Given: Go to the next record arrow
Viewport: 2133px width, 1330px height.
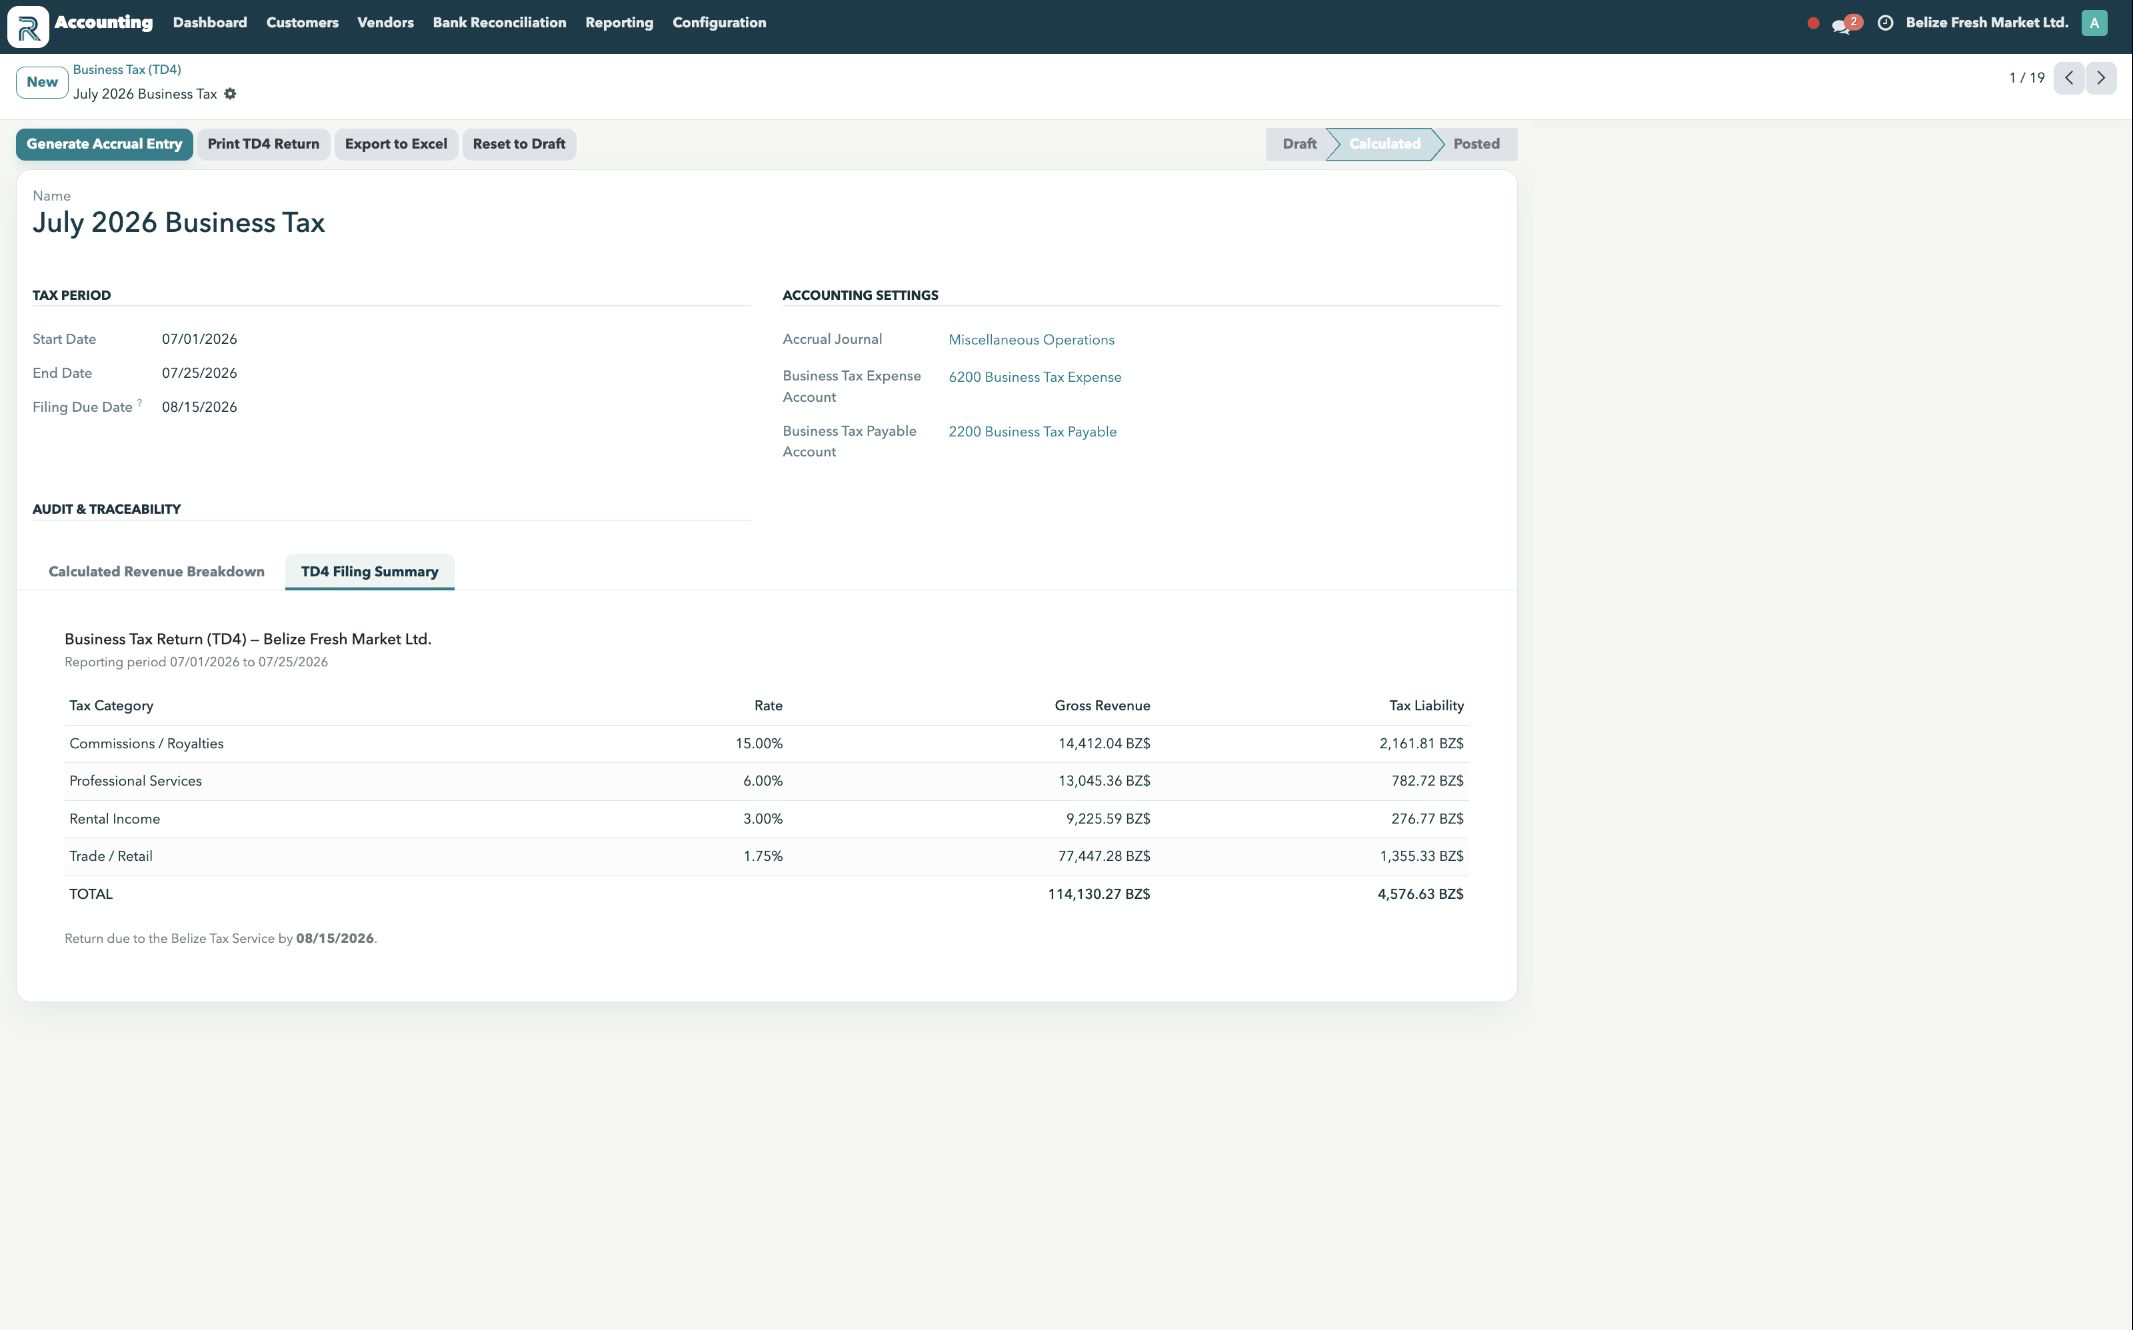Looking at the screenshot, I should pyautogui.click(x=2101, y=78).
